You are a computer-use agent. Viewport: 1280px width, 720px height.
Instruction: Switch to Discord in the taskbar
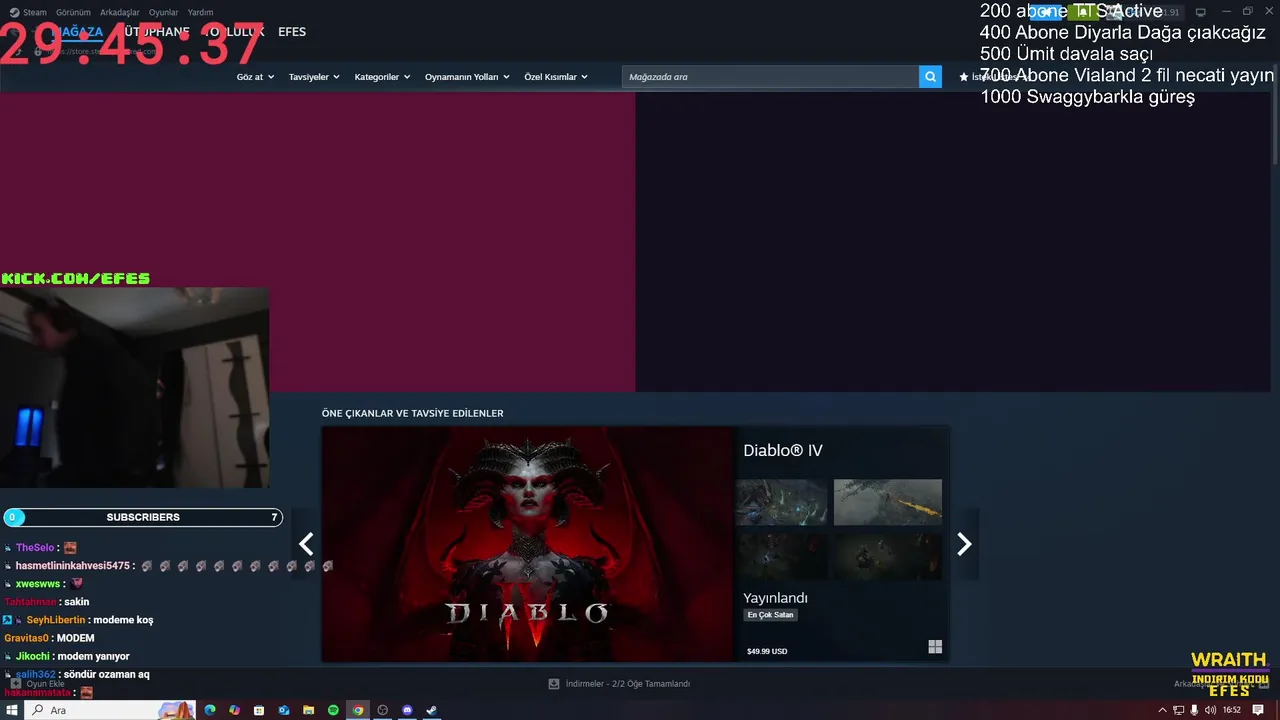click(407, 710)
